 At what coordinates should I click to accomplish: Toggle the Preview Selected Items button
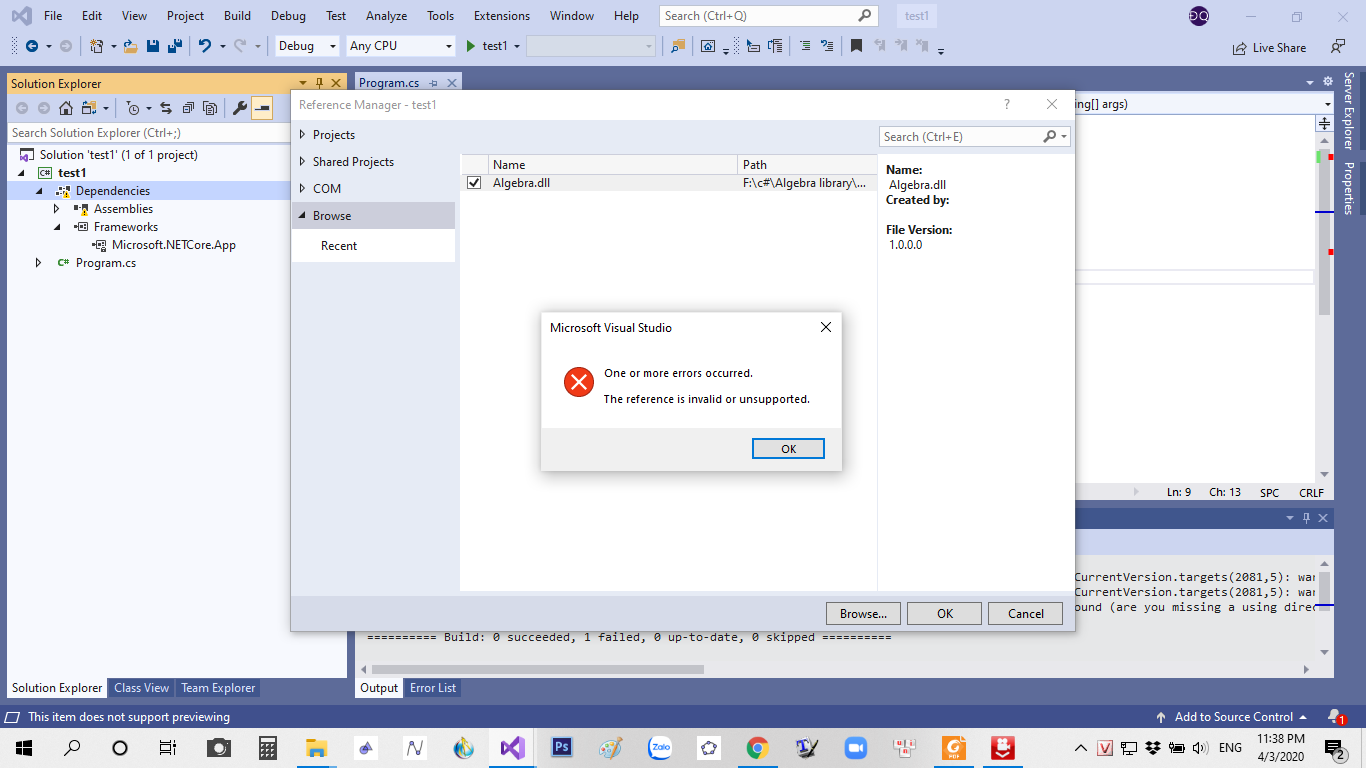click(262, 108)
